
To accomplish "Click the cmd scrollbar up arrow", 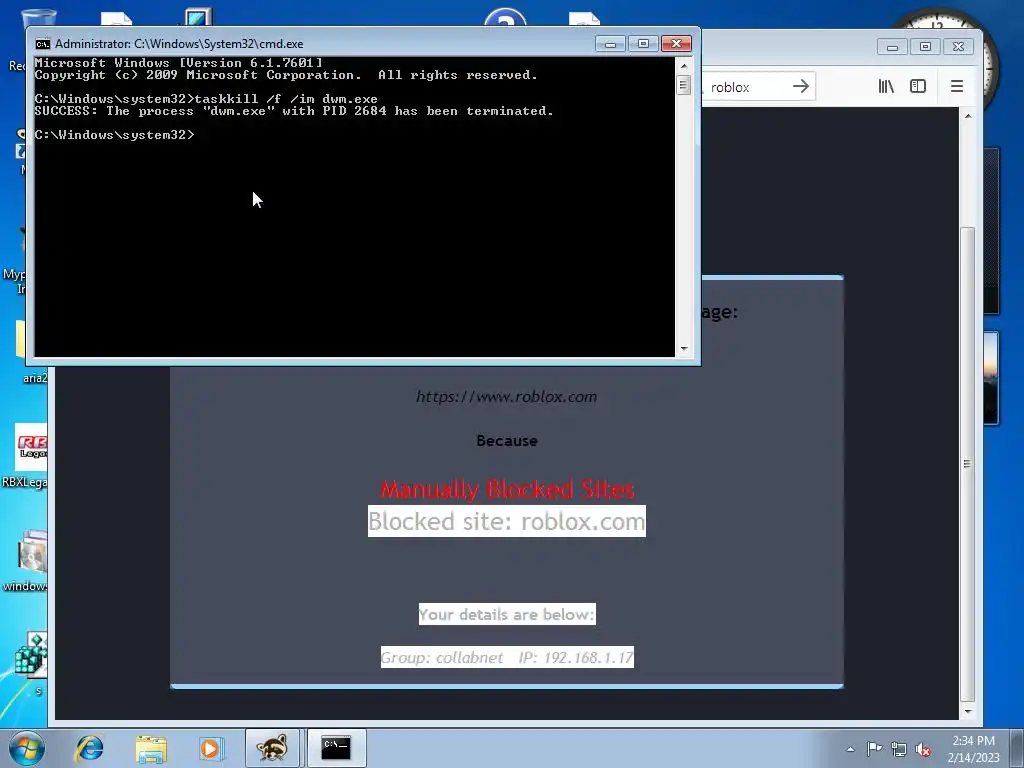I will (x=684, y=66).
